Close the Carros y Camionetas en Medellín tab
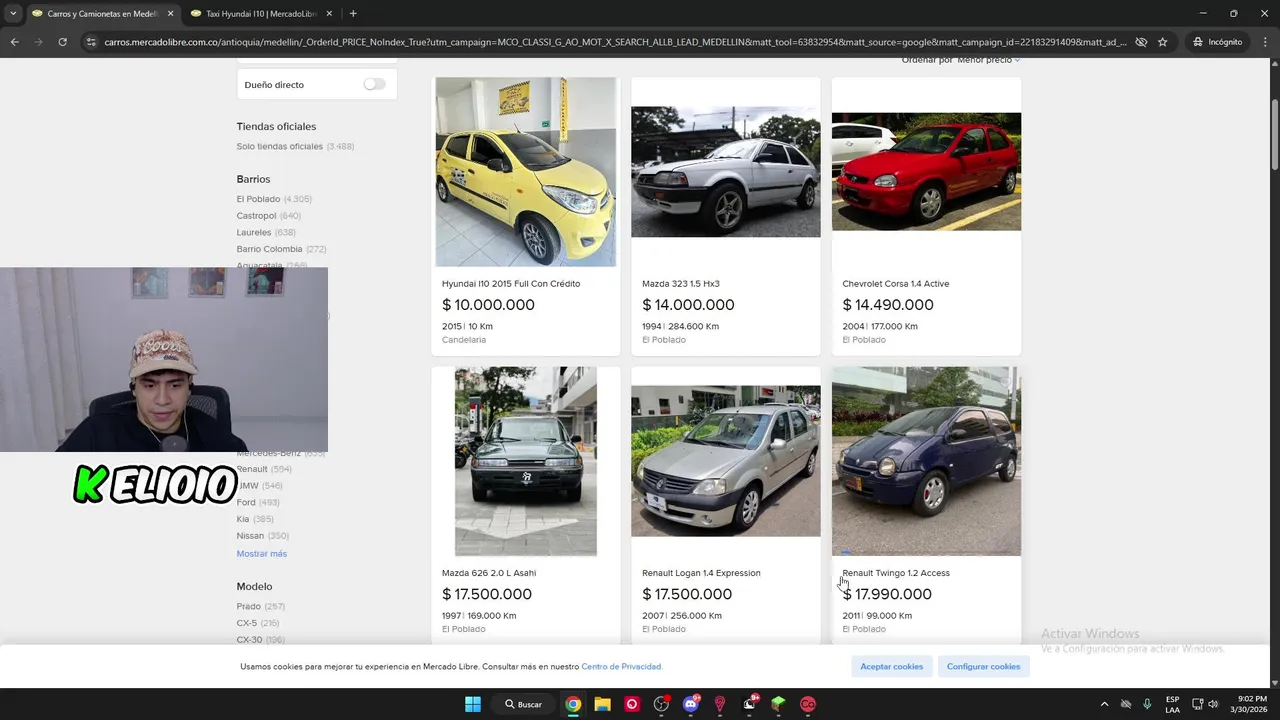The height and width of the screenshot is (720, 1280). pos(170,14)
